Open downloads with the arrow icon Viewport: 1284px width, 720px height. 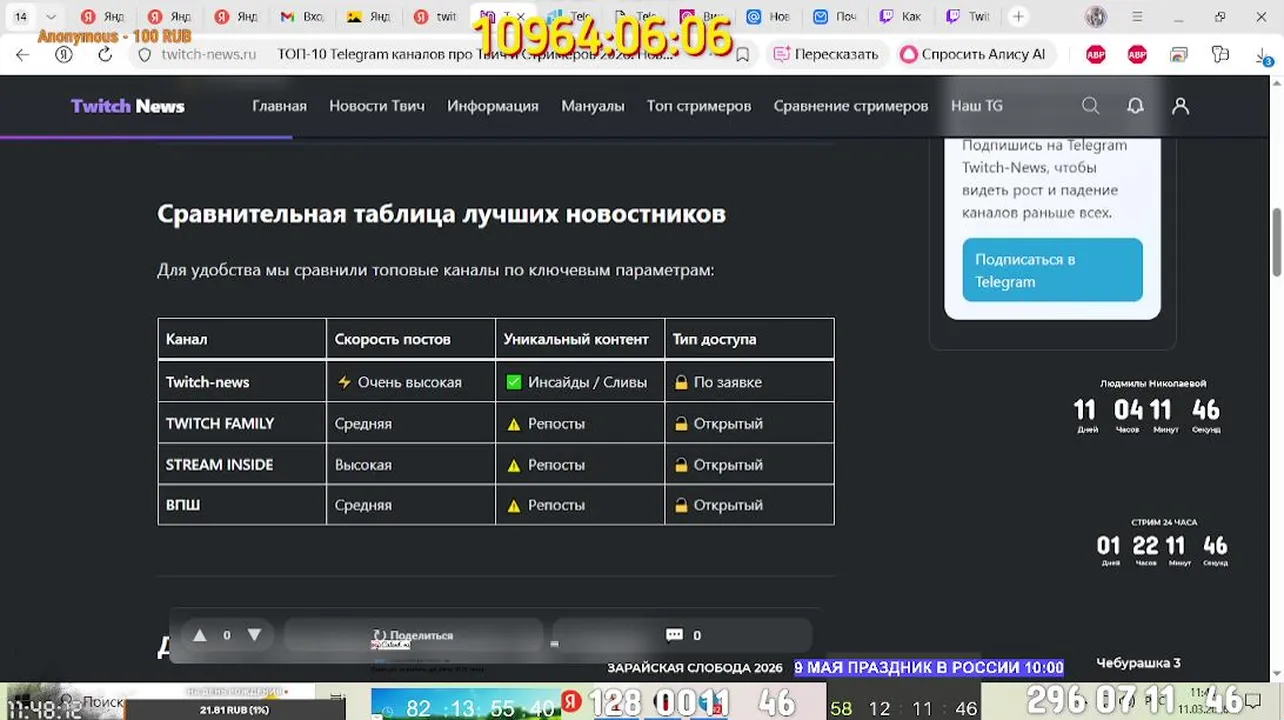point(1262,55)
